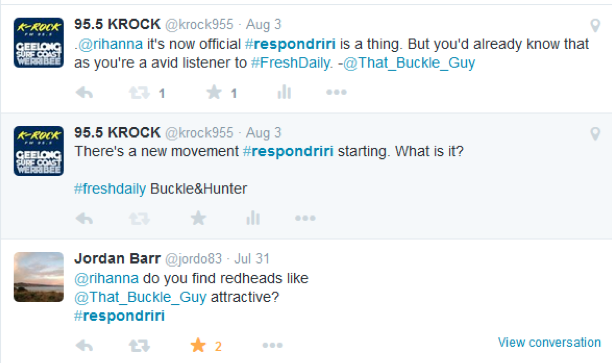
Task: Favorite the first KROCK tweet with star
Action: (214, 93)
